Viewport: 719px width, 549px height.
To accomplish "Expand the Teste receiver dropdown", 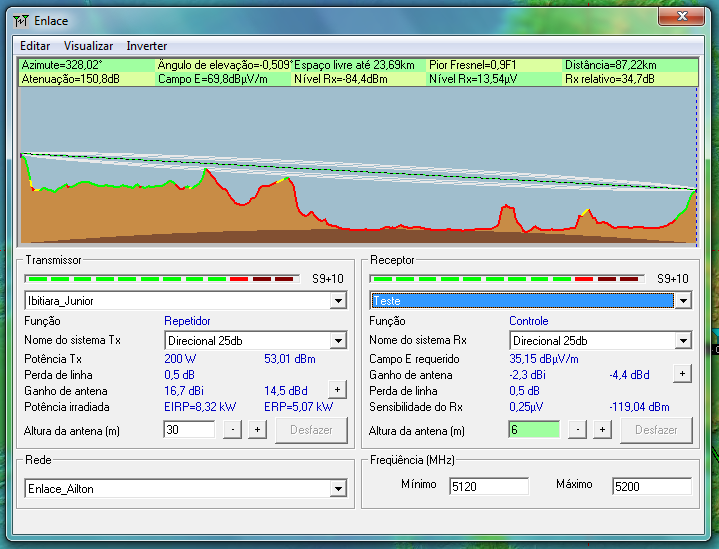I will click(683, 301).
